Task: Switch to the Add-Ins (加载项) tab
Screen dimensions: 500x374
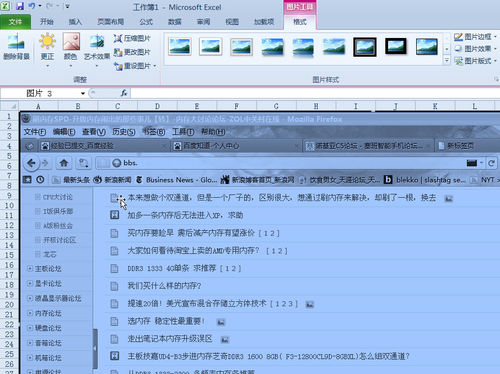Action: [x=264, y=22]
